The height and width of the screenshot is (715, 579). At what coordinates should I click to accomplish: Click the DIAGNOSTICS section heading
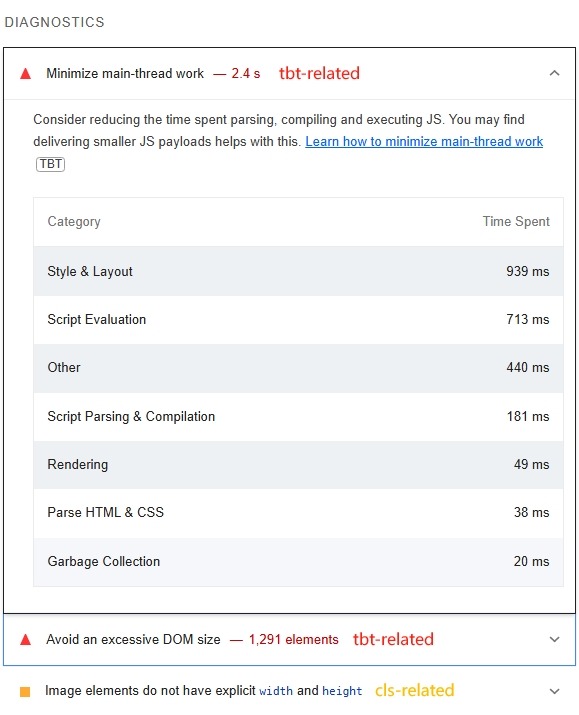pos(55,22)
